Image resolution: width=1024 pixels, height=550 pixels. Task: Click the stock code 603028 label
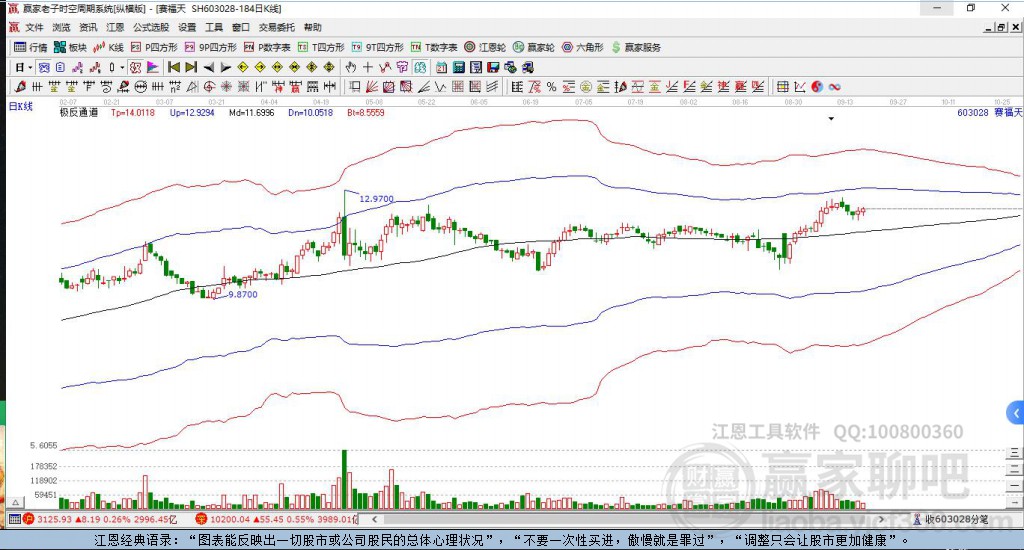(972, 112)
